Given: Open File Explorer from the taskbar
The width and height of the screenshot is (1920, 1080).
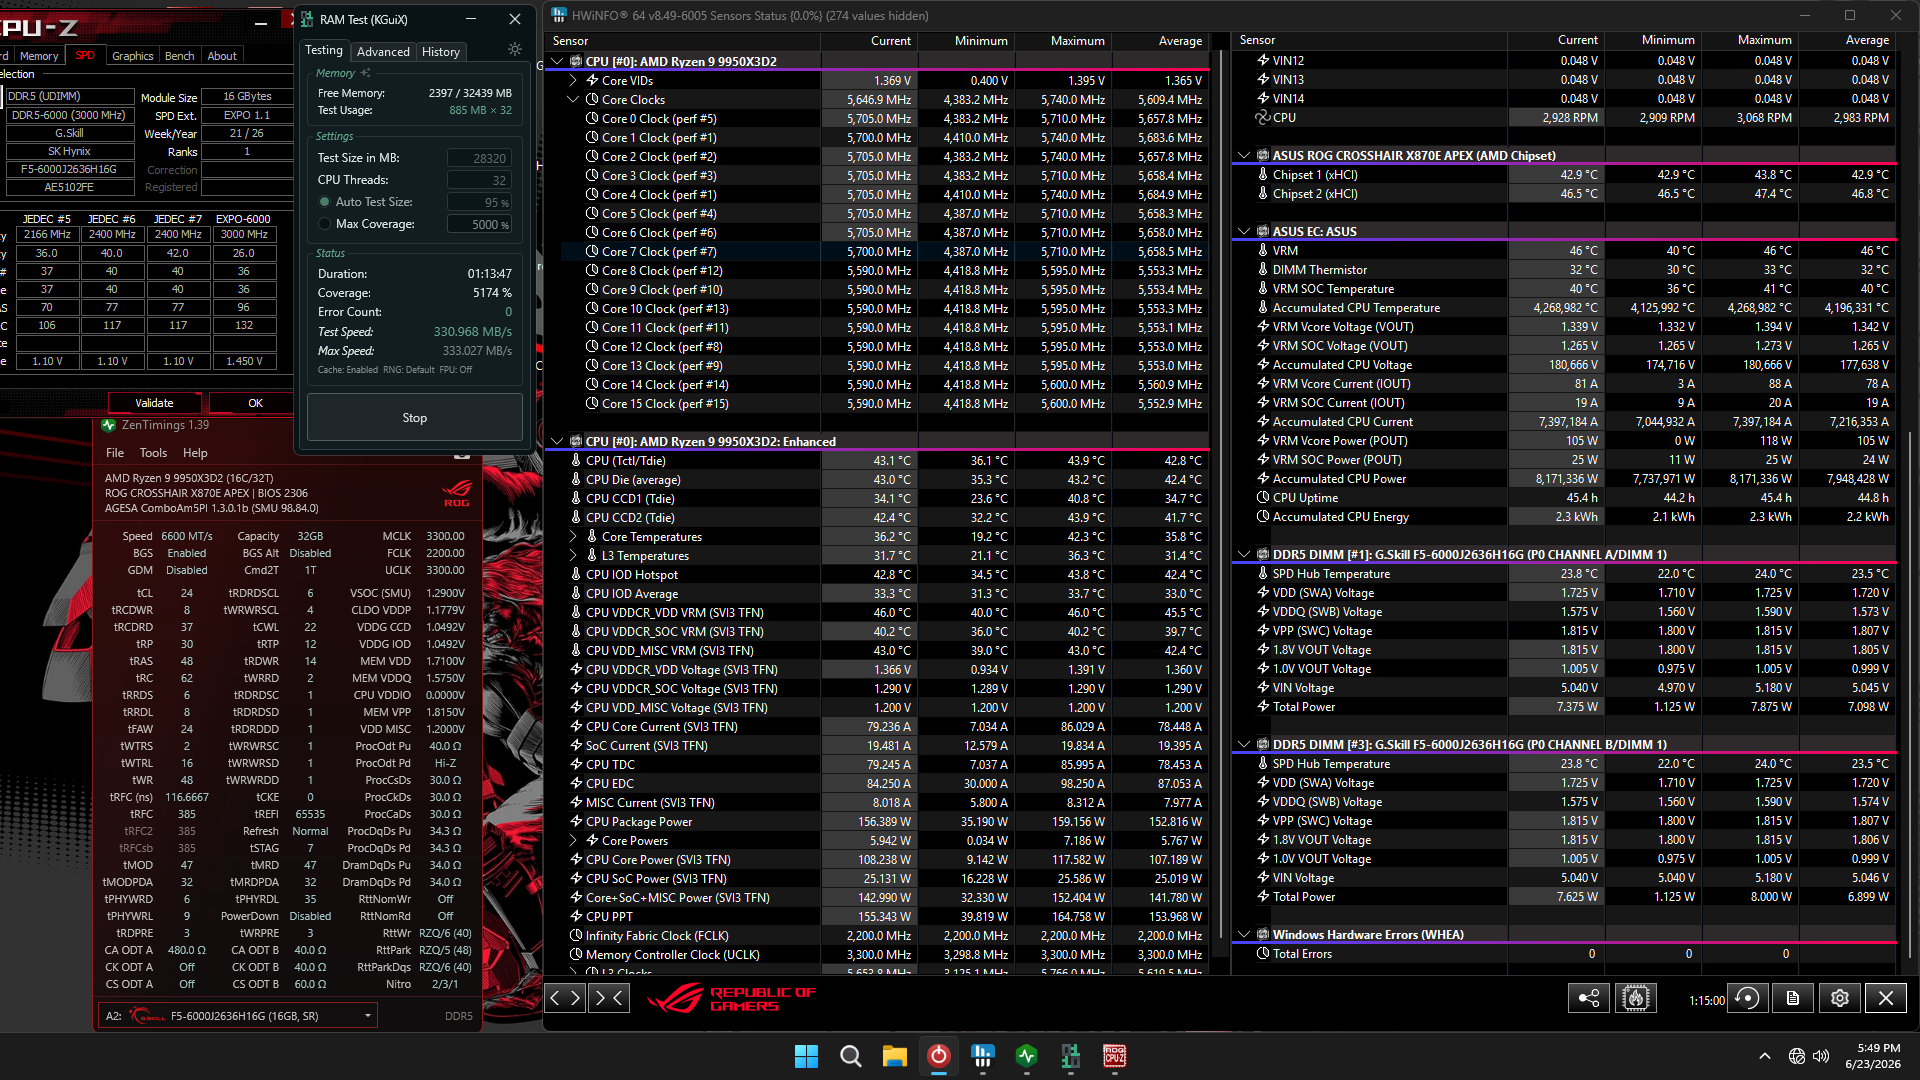Looking at the screenshot, I should click(894, 1056).
